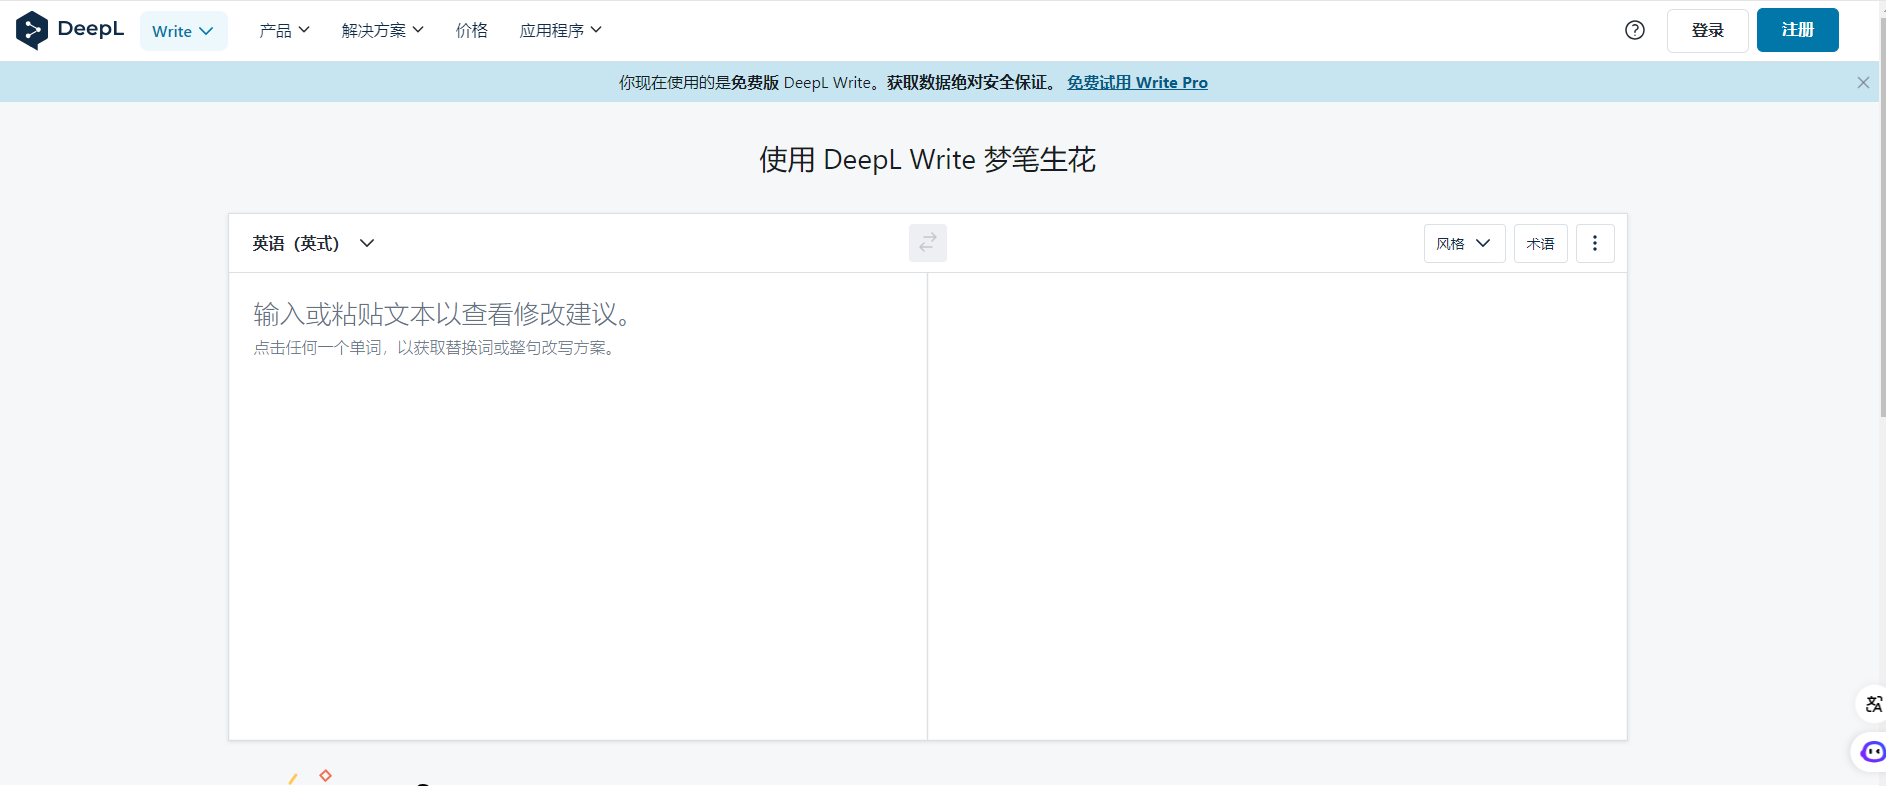
Task: Click into the text input area
Action: pyautogui.click(x=578, y=506)
